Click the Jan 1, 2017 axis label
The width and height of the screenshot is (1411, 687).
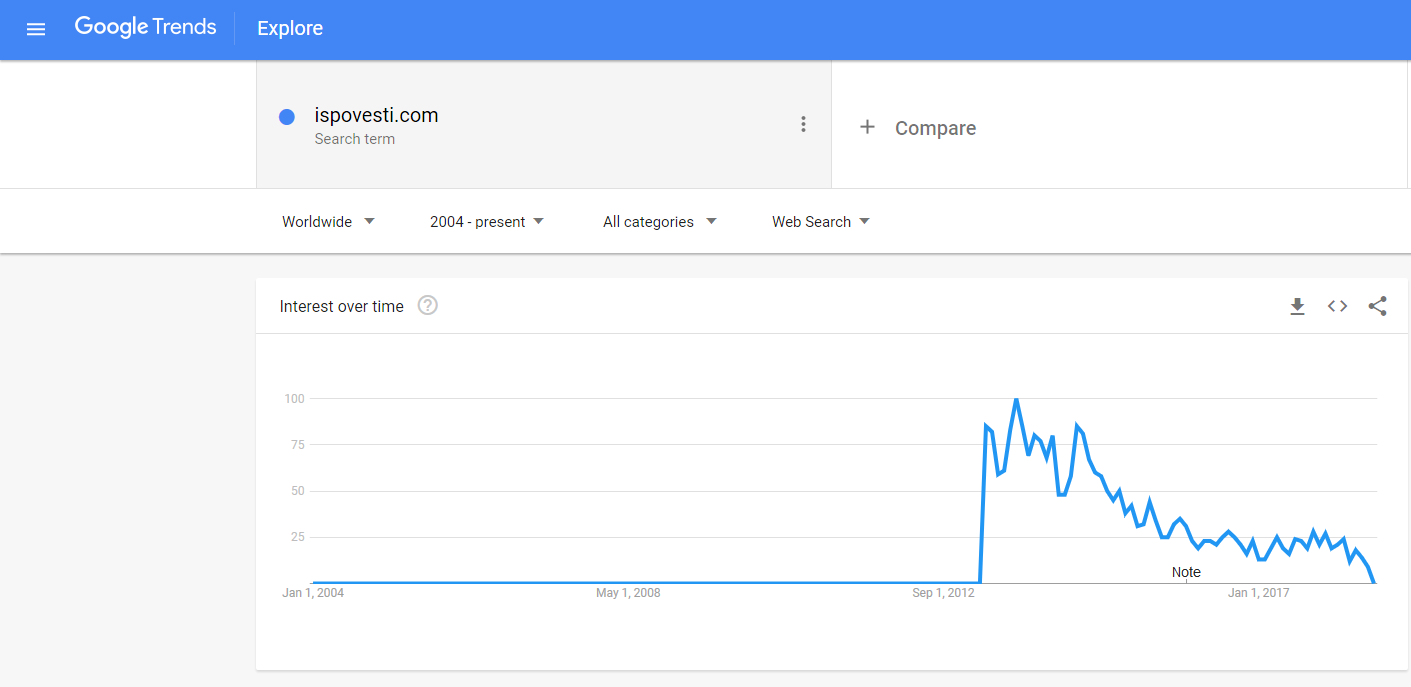1258,593
